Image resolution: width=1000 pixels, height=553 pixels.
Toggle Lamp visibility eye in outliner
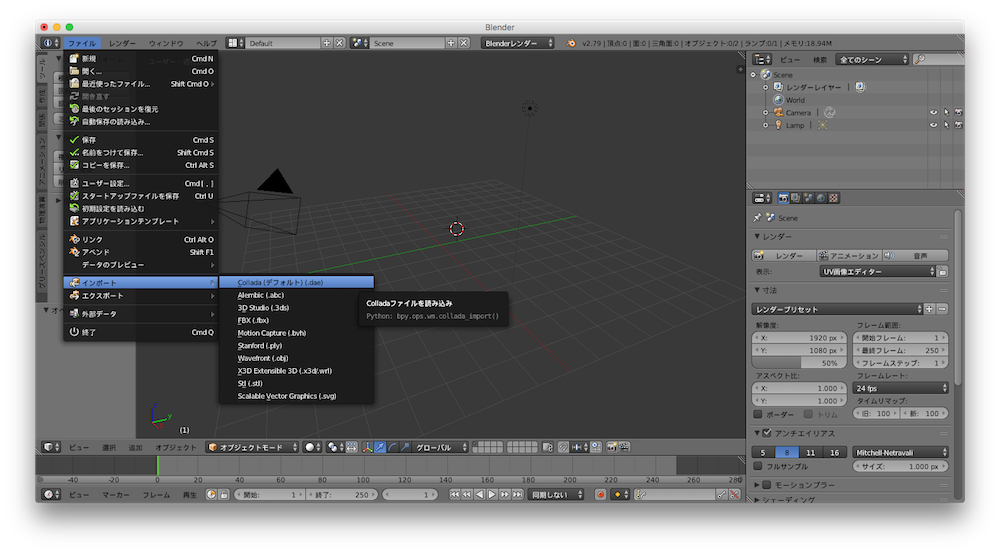coord(934,126)
